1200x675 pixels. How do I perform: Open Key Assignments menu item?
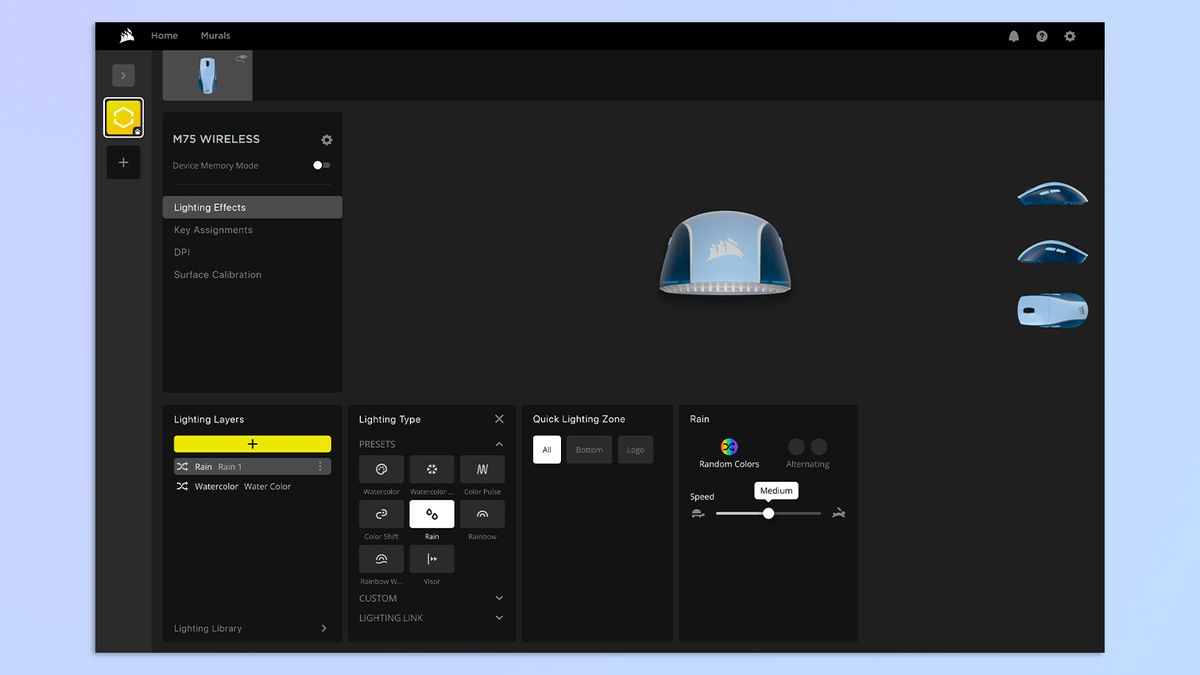(x=213, y=230)
